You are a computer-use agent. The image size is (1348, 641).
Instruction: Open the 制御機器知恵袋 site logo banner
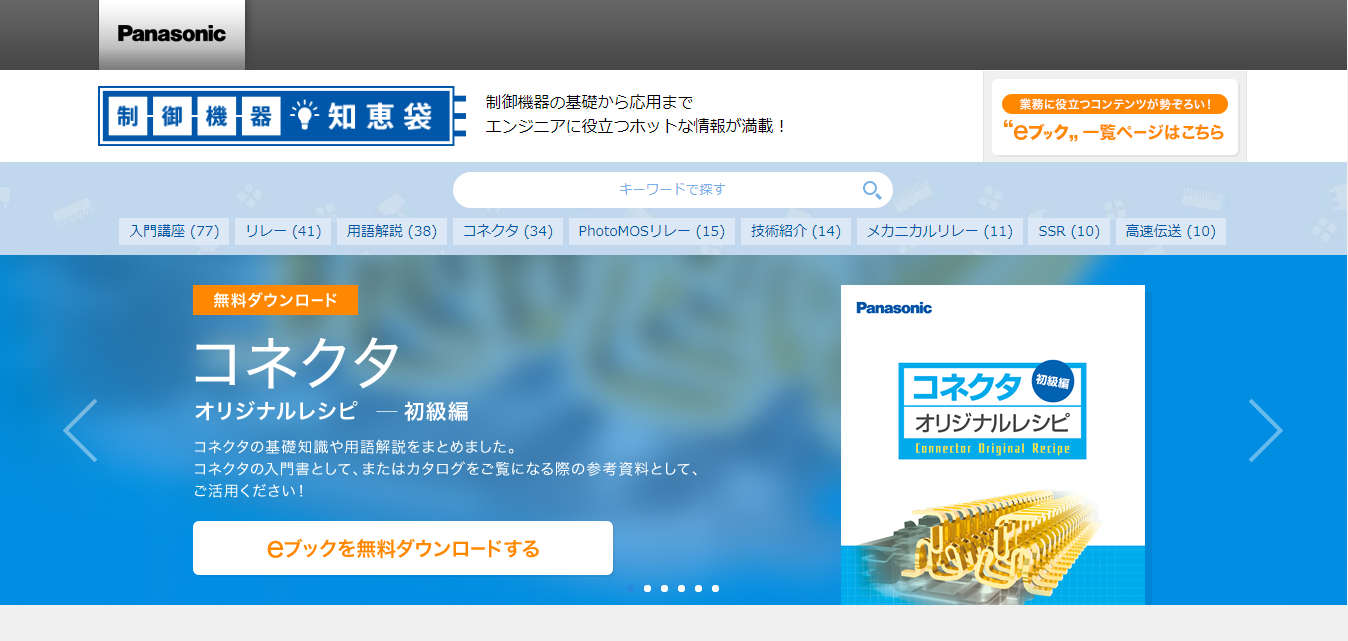click(x=283, y=116)
